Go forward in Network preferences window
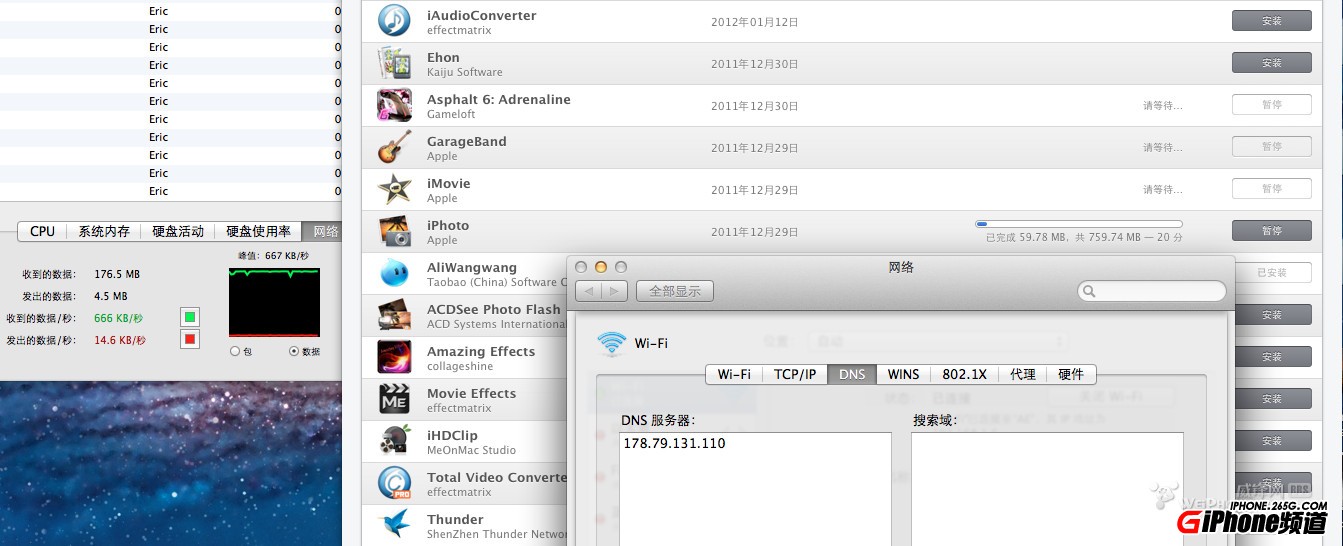This screenshot has width=1343, height=546. (615, 291)
